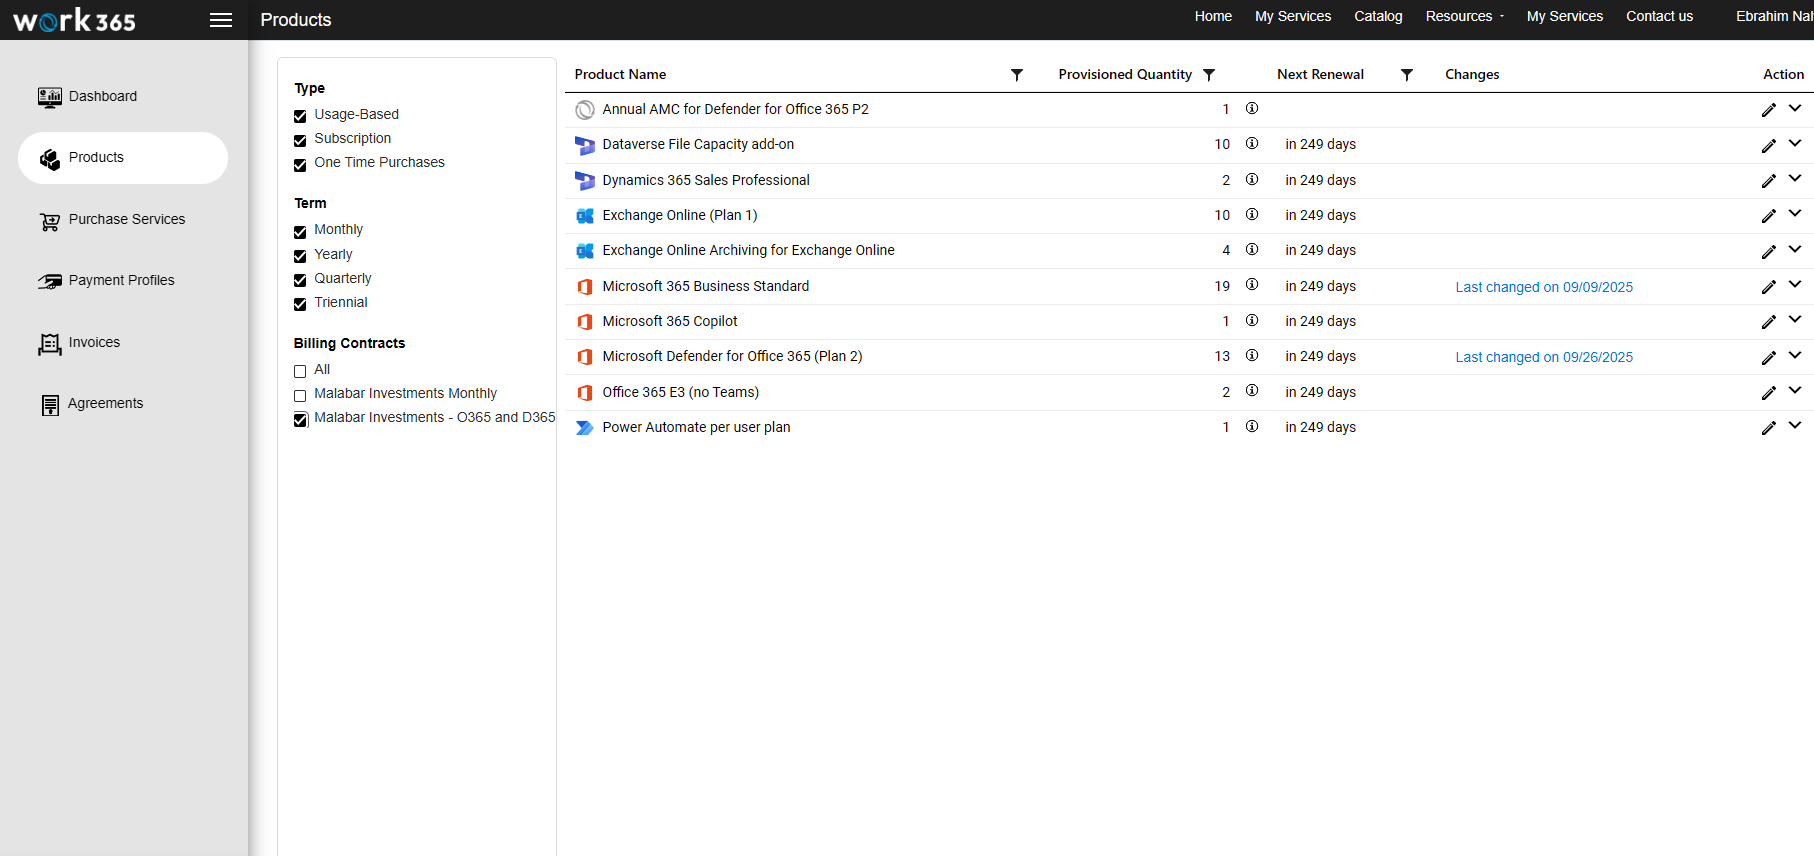
Task: Show quantity info for Microsoft Defender Plan 2
Action: coord(1252,355)
